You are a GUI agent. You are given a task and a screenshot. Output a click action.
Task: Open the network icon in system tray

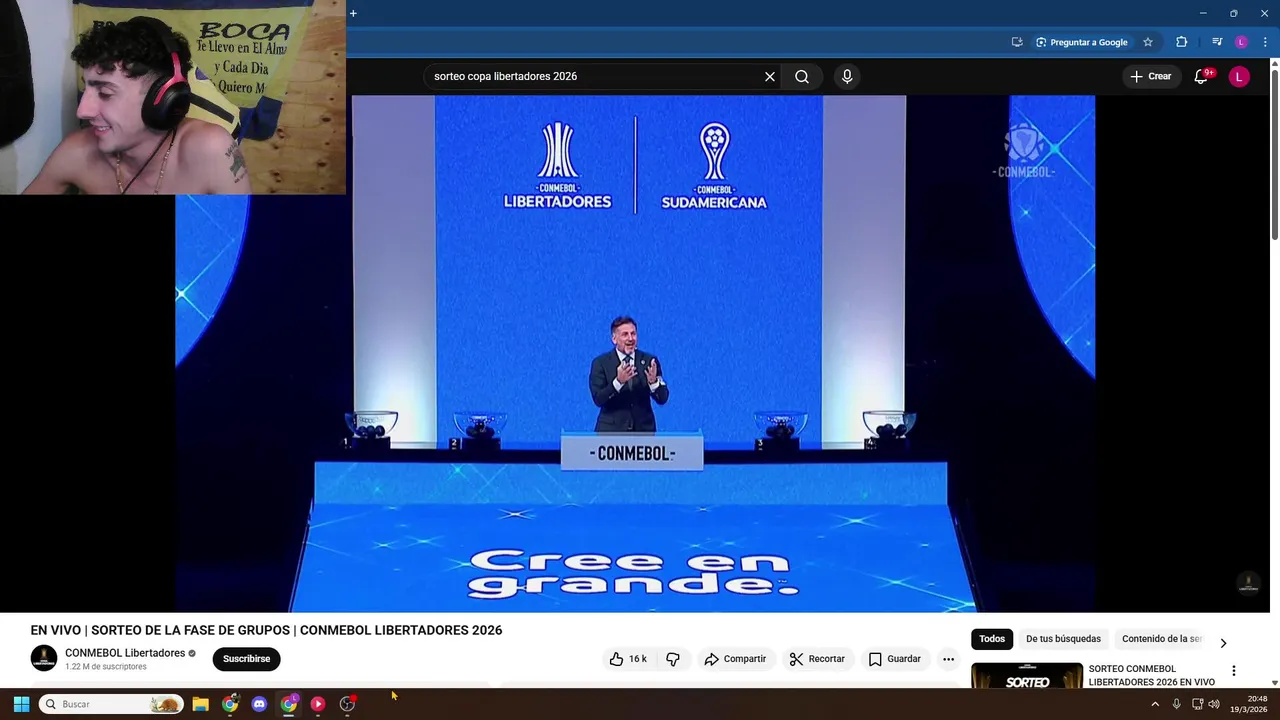click(x=1197, y=704)
